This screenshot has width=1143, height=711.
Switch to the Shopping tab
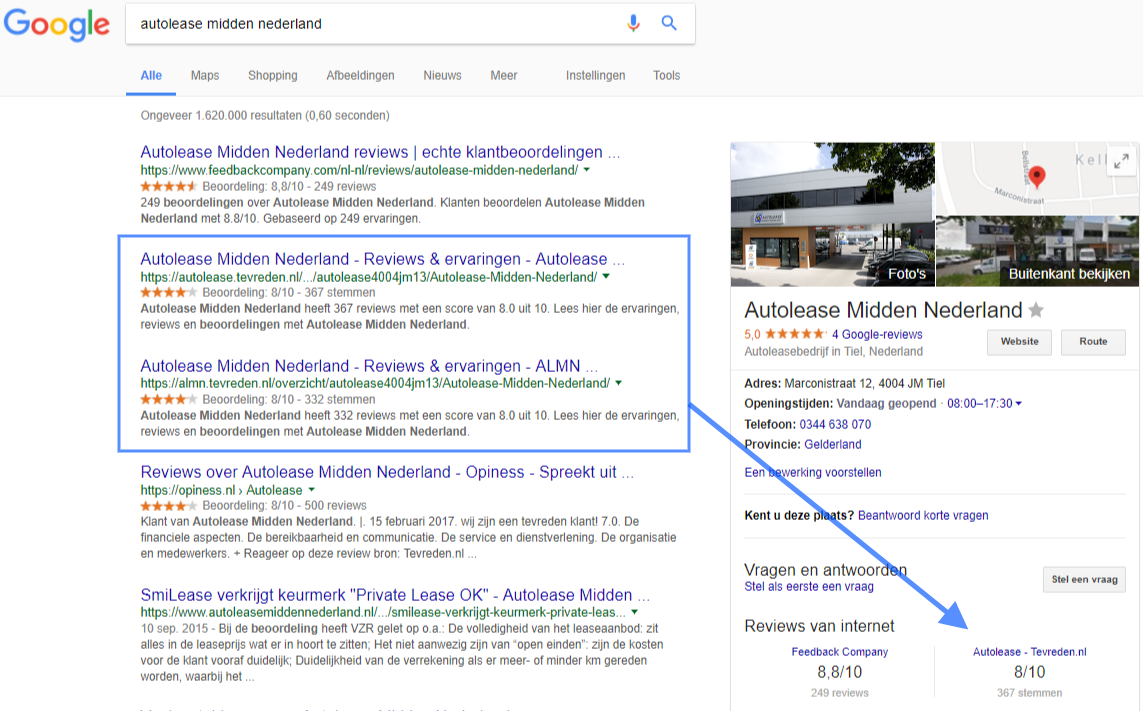[273, 75]
